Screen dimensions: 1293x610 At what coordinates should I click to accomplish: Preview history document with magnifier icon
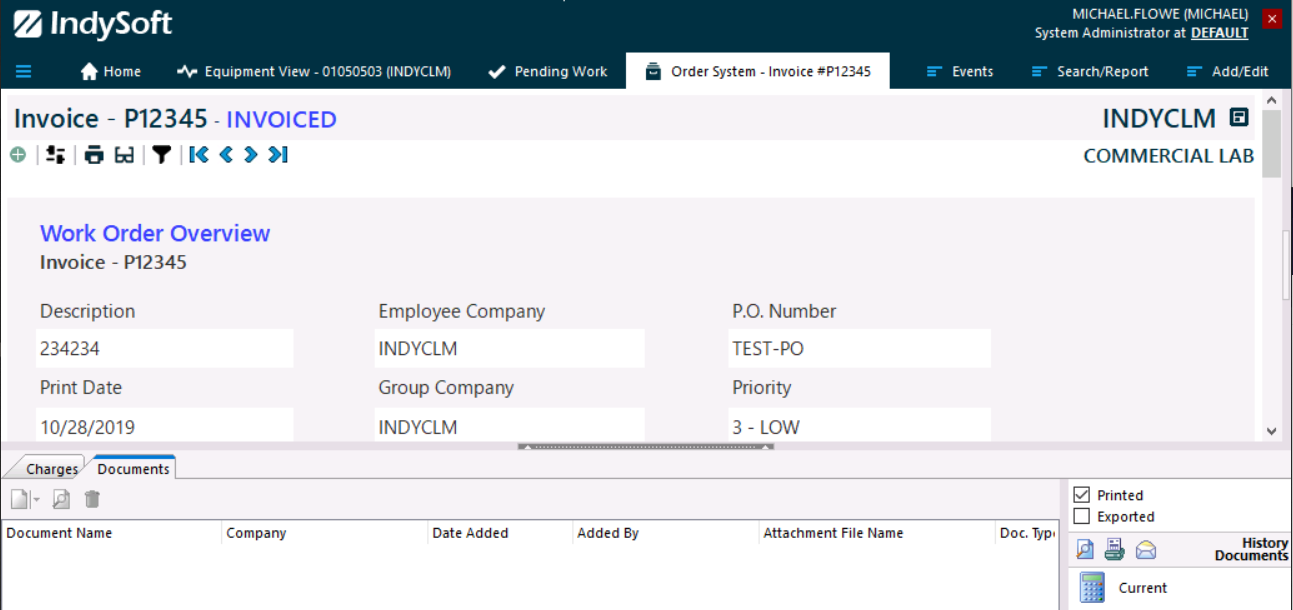click(1085, 550)
